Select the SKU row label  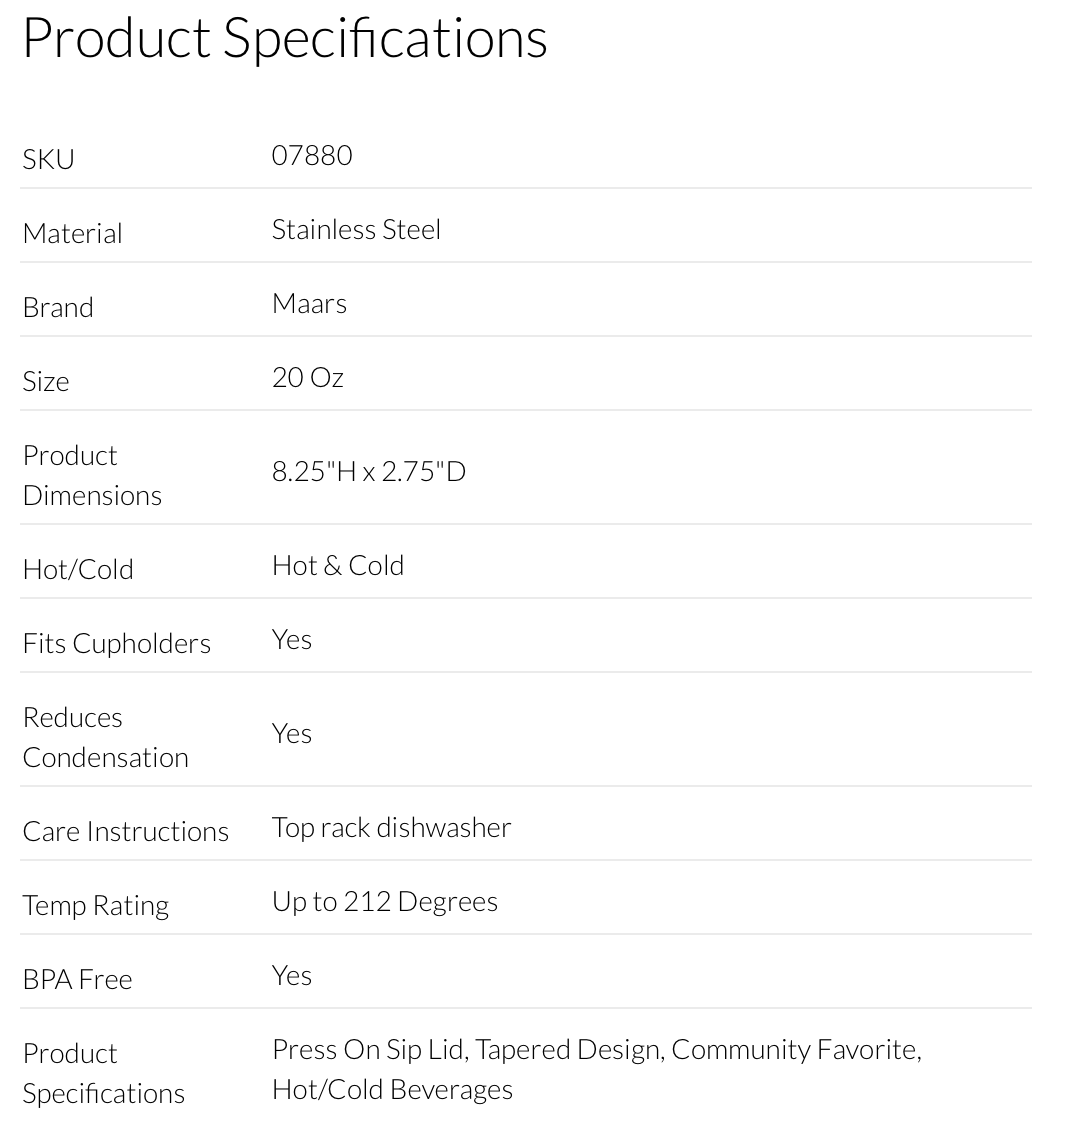click(x=48, y=159)
